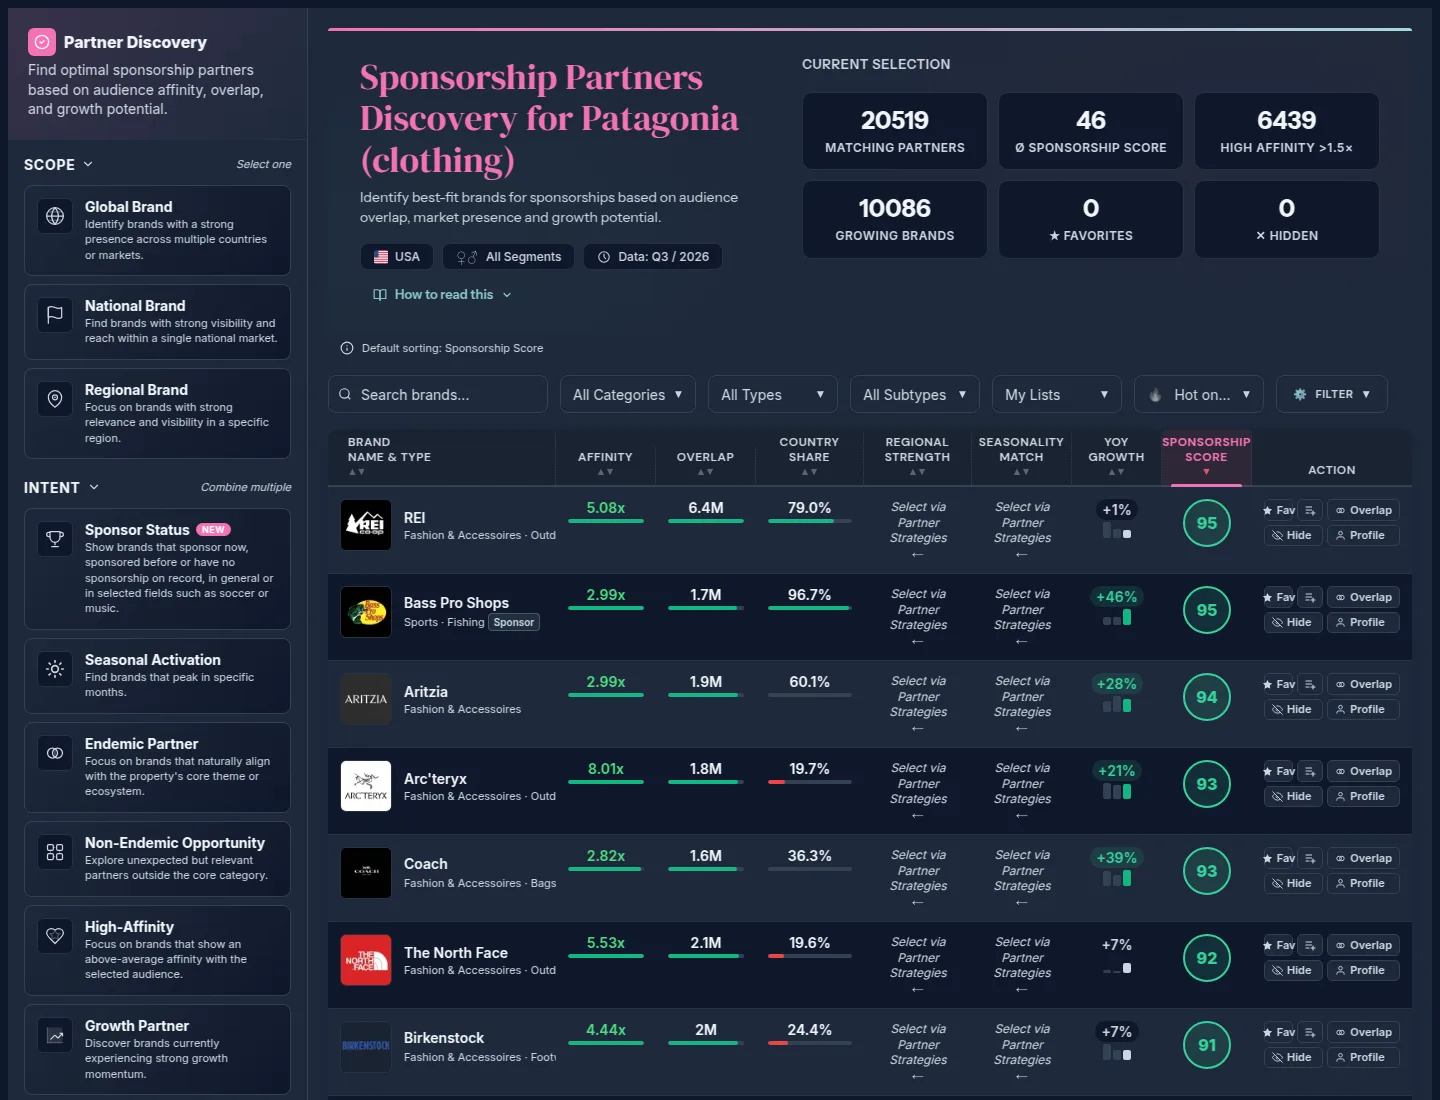
Task: Collapse the SCOPE section header
Action: (x=59, y=164)
